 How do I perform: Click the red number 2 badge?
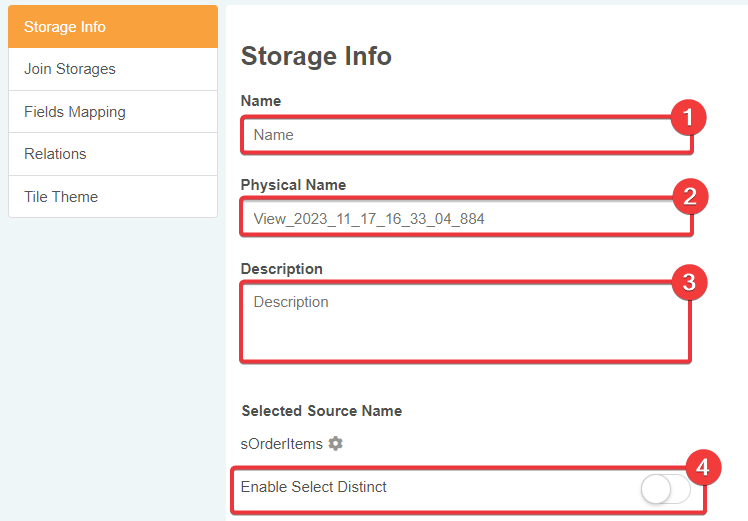pyautogui.click(x=688, y=196)
